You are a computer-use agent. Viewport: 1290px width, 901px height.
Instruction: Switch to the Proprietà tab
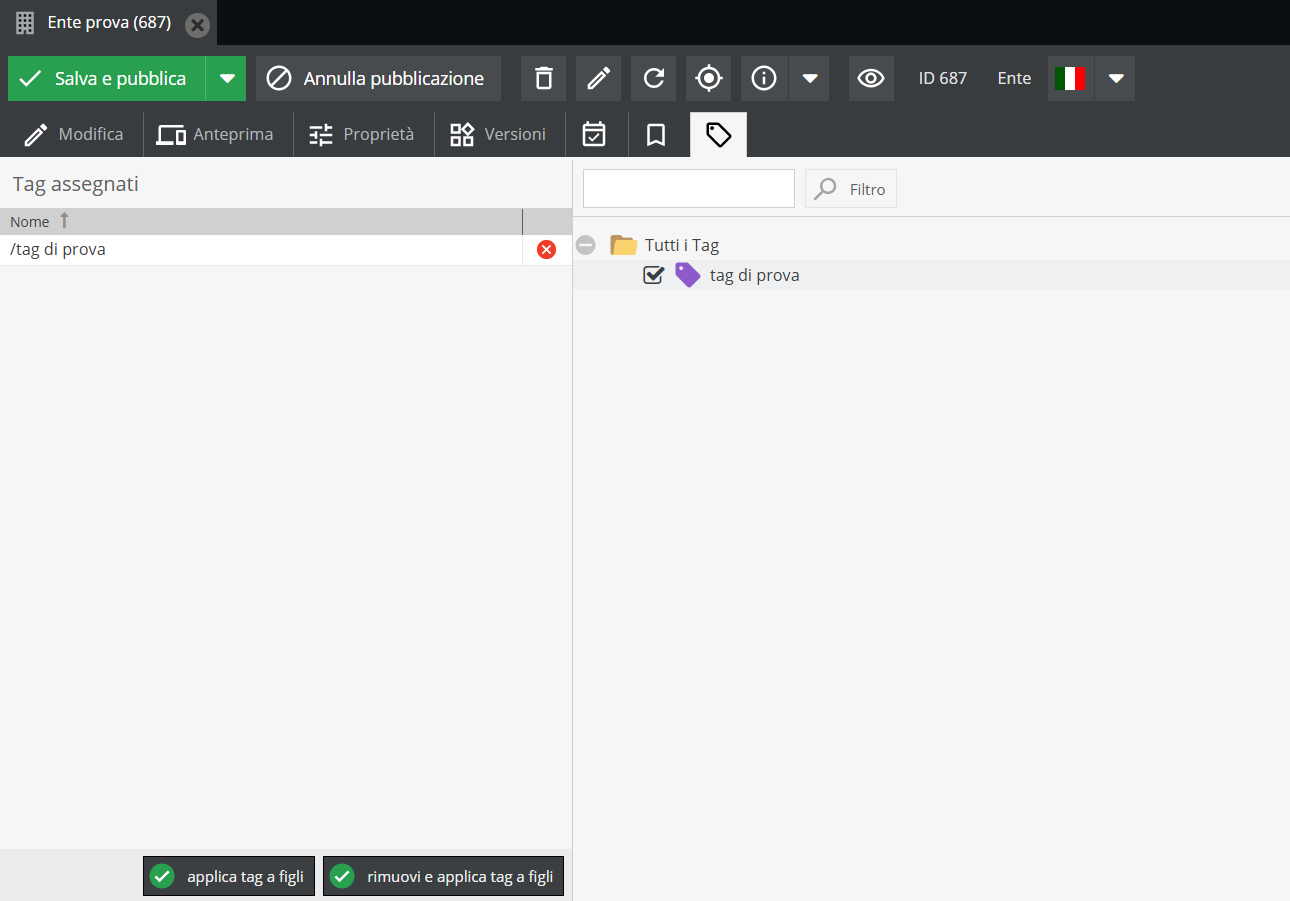coord(362,135)
